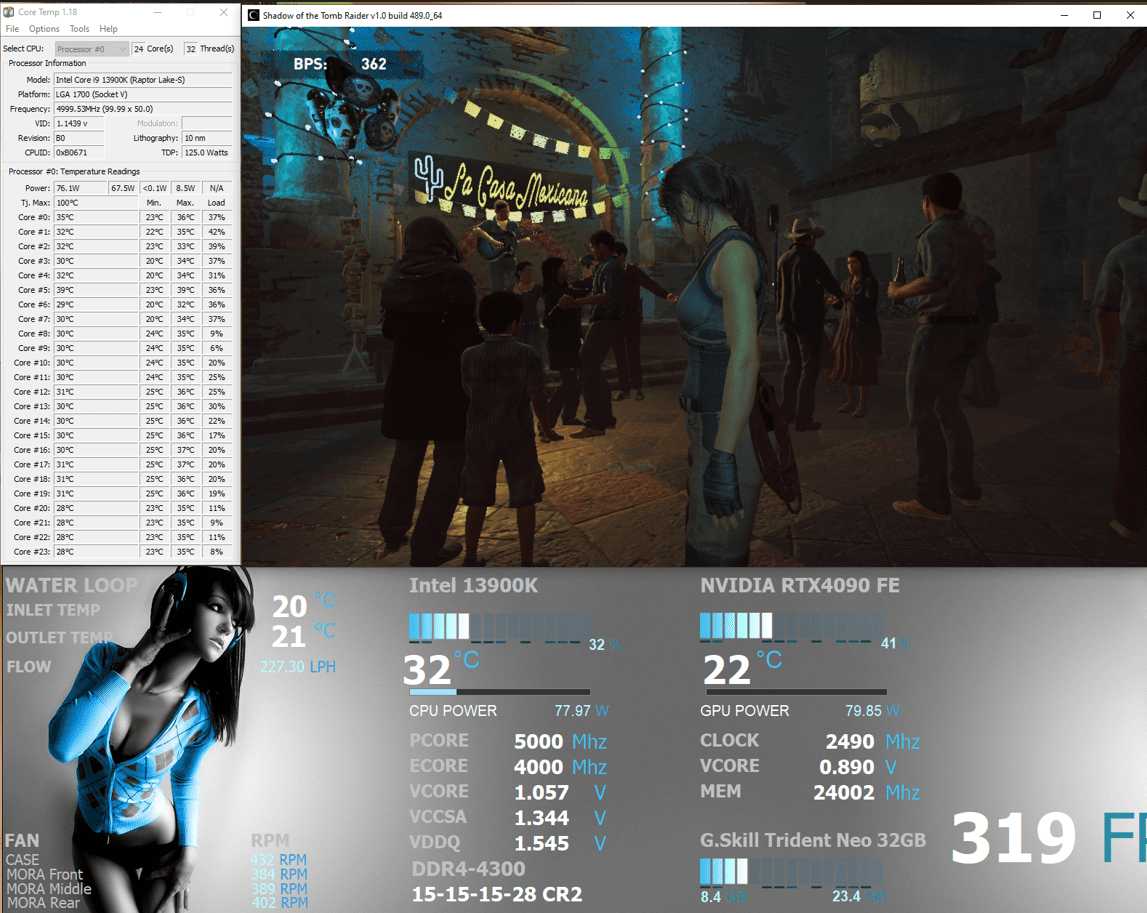Click the TDP value 125.0 Watts
The height and width of the screenshot is (913, 1147).
207,153
